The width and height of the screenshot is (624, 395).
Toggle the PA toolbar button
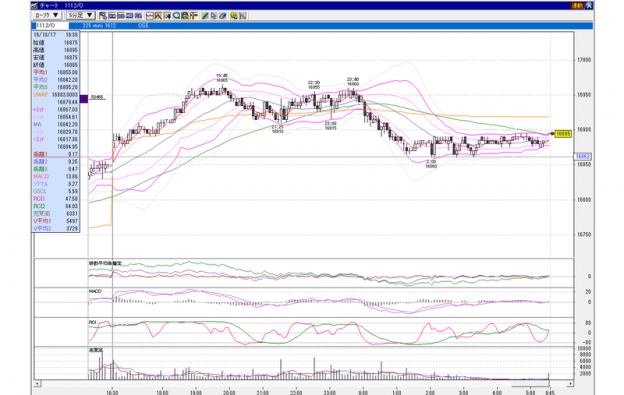tap(138, 16)
